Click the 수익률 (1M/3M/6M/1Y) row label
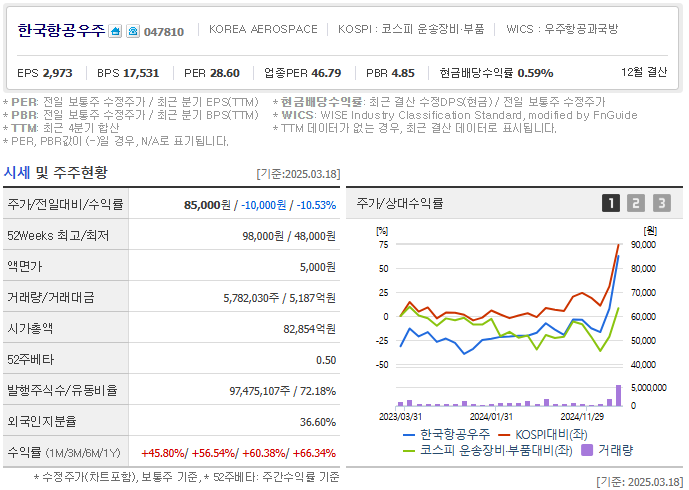The width and height of the screenshot is (689, 490). point(64,452)
